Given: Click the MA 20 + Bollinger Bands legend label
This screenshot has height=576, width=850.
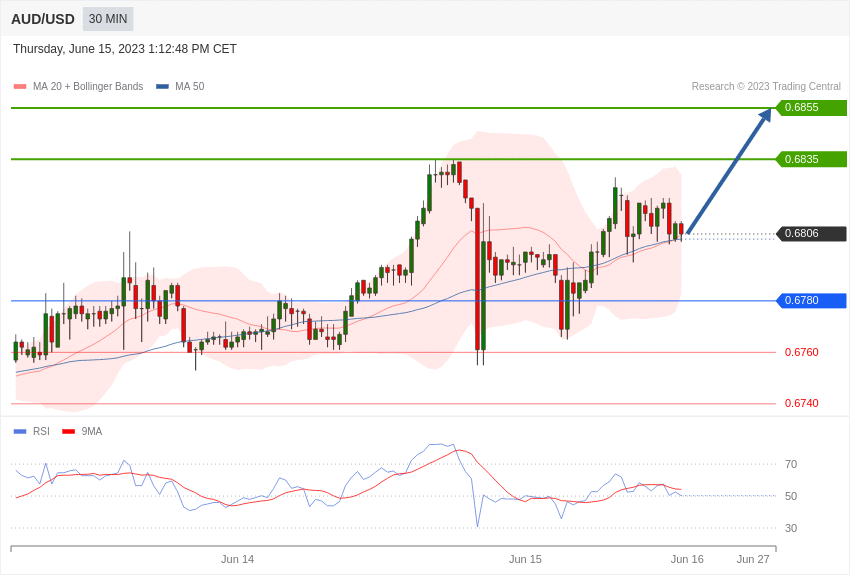Looking at the screenshot, I should pos(88,87).
